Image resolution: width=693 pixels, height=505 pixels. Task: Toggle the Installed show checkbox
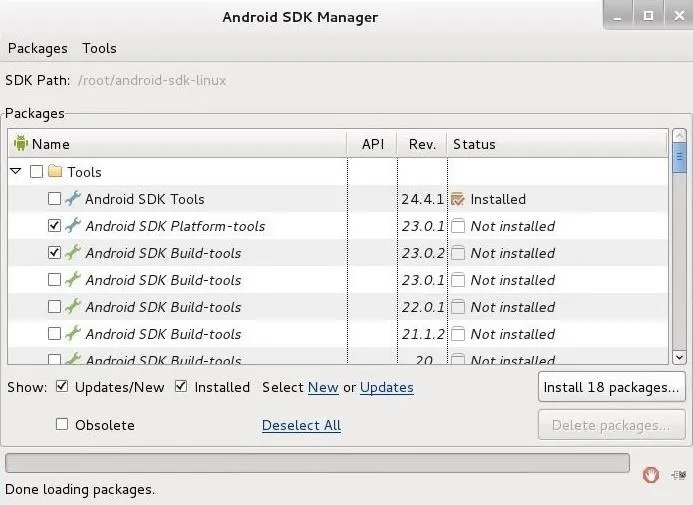(181, 387)
